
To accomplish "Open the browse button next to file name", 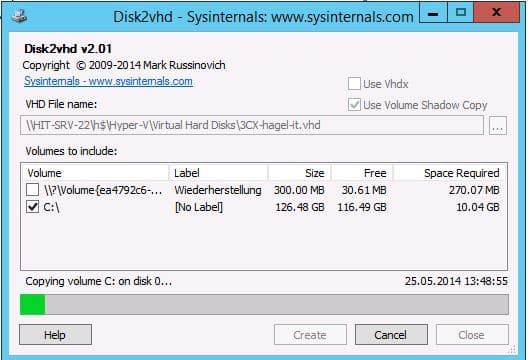I will click(498, 125).
